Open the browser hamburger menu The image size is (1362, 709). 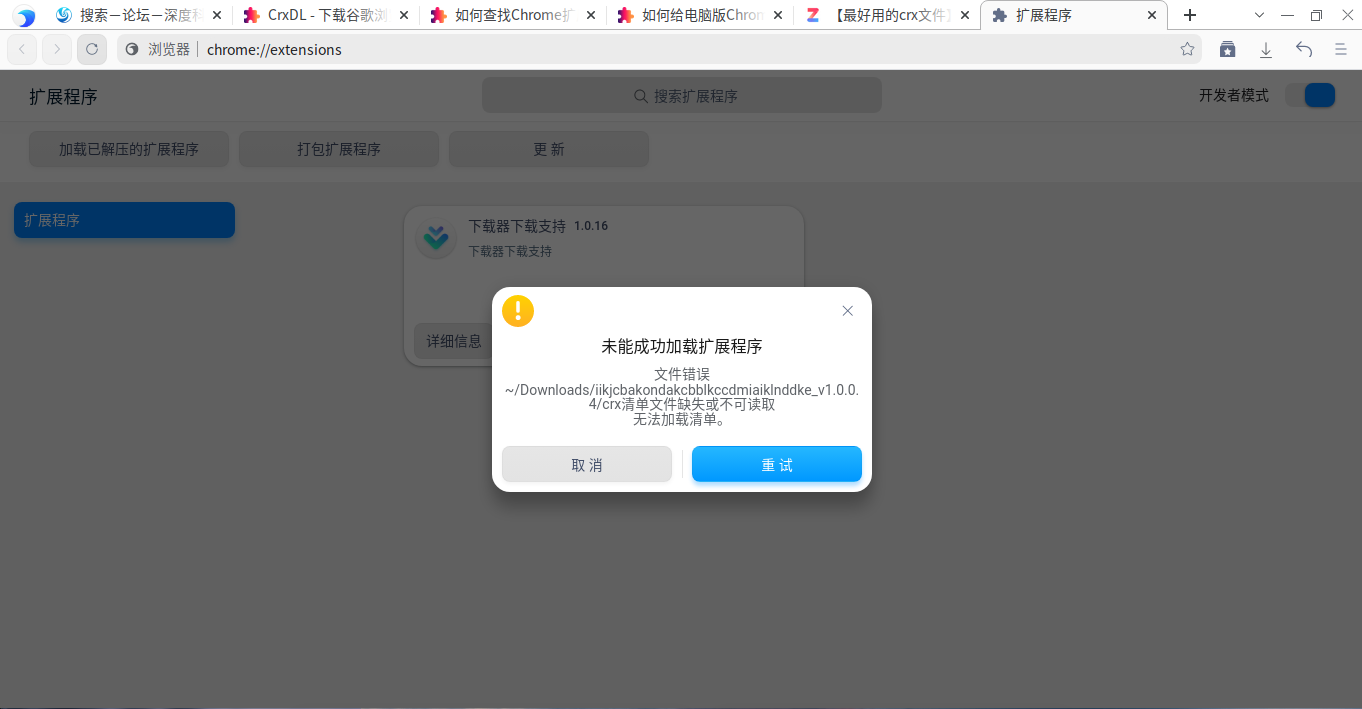1340,48
